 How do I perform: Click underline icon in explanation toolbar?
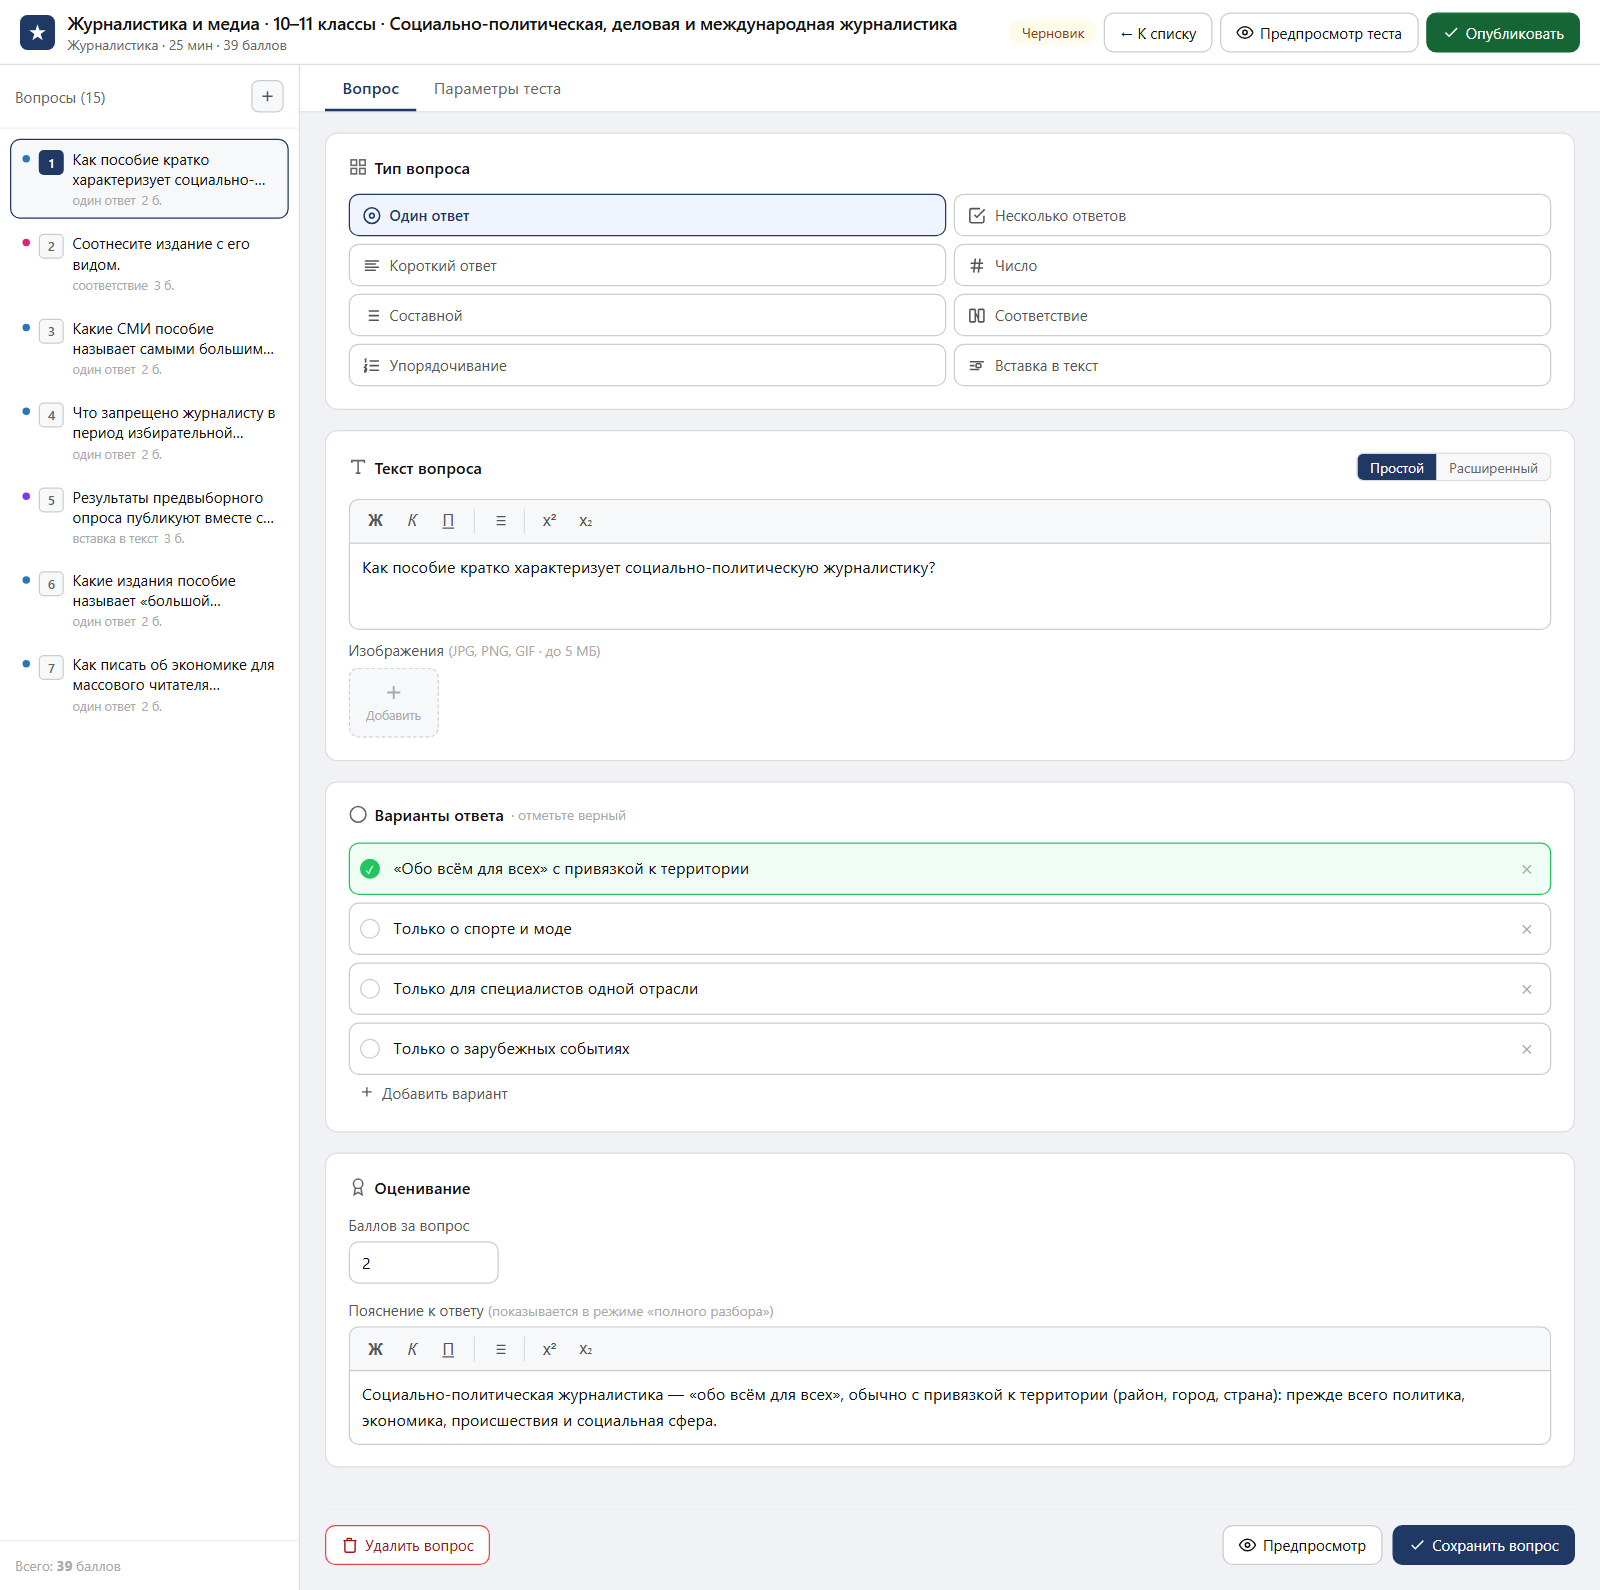click(x=448, y=1349)
